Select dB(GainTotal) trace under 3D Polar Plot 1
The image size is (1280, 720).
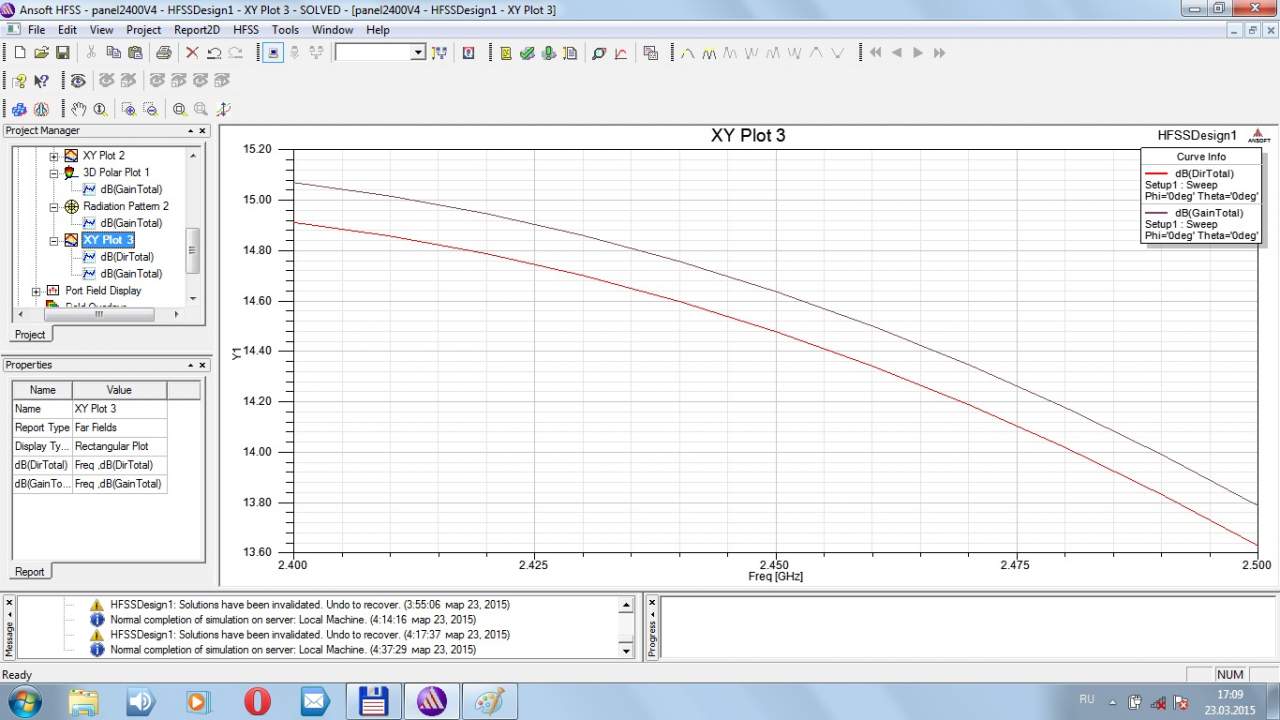tap(131, 189)
